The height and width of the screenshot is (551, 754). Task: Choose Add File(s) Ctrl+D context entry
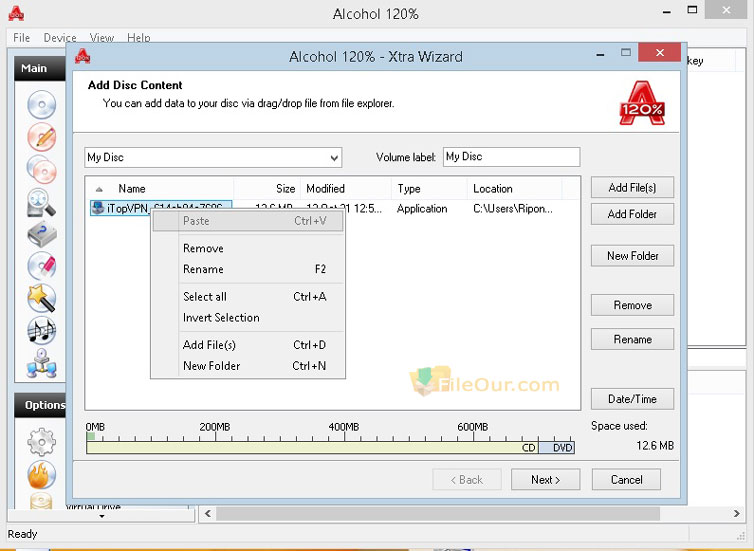coord(248,345)
